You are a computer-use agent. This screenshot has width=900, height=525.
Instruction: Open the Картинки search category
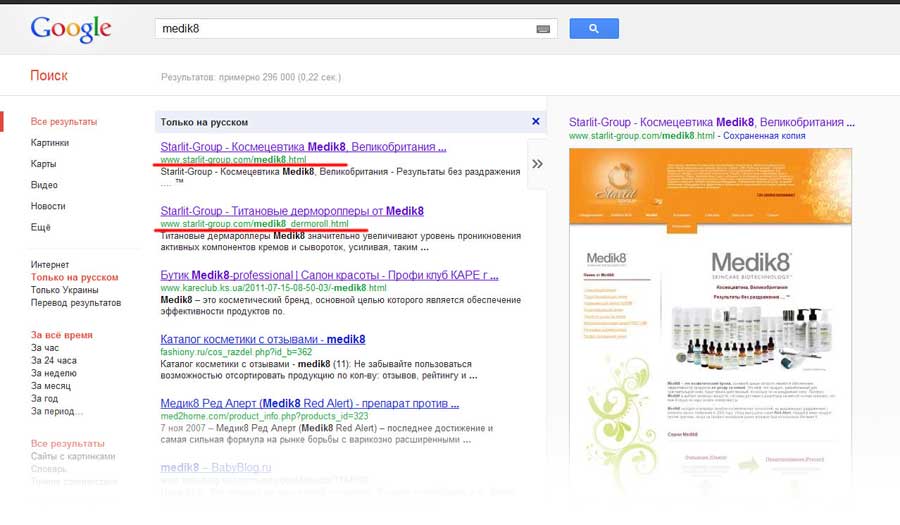[x=50, y=143]
